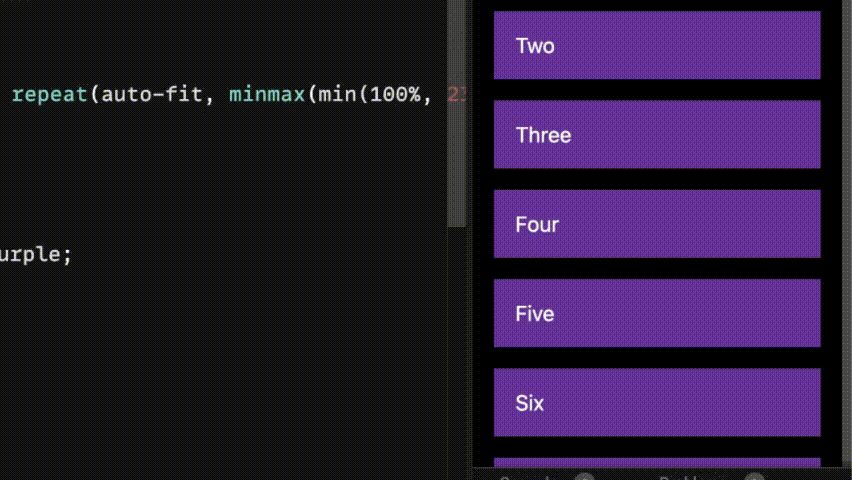Select the purple grid item Four
Viewport: 852px width, 480px height.
tap(657, 224)
